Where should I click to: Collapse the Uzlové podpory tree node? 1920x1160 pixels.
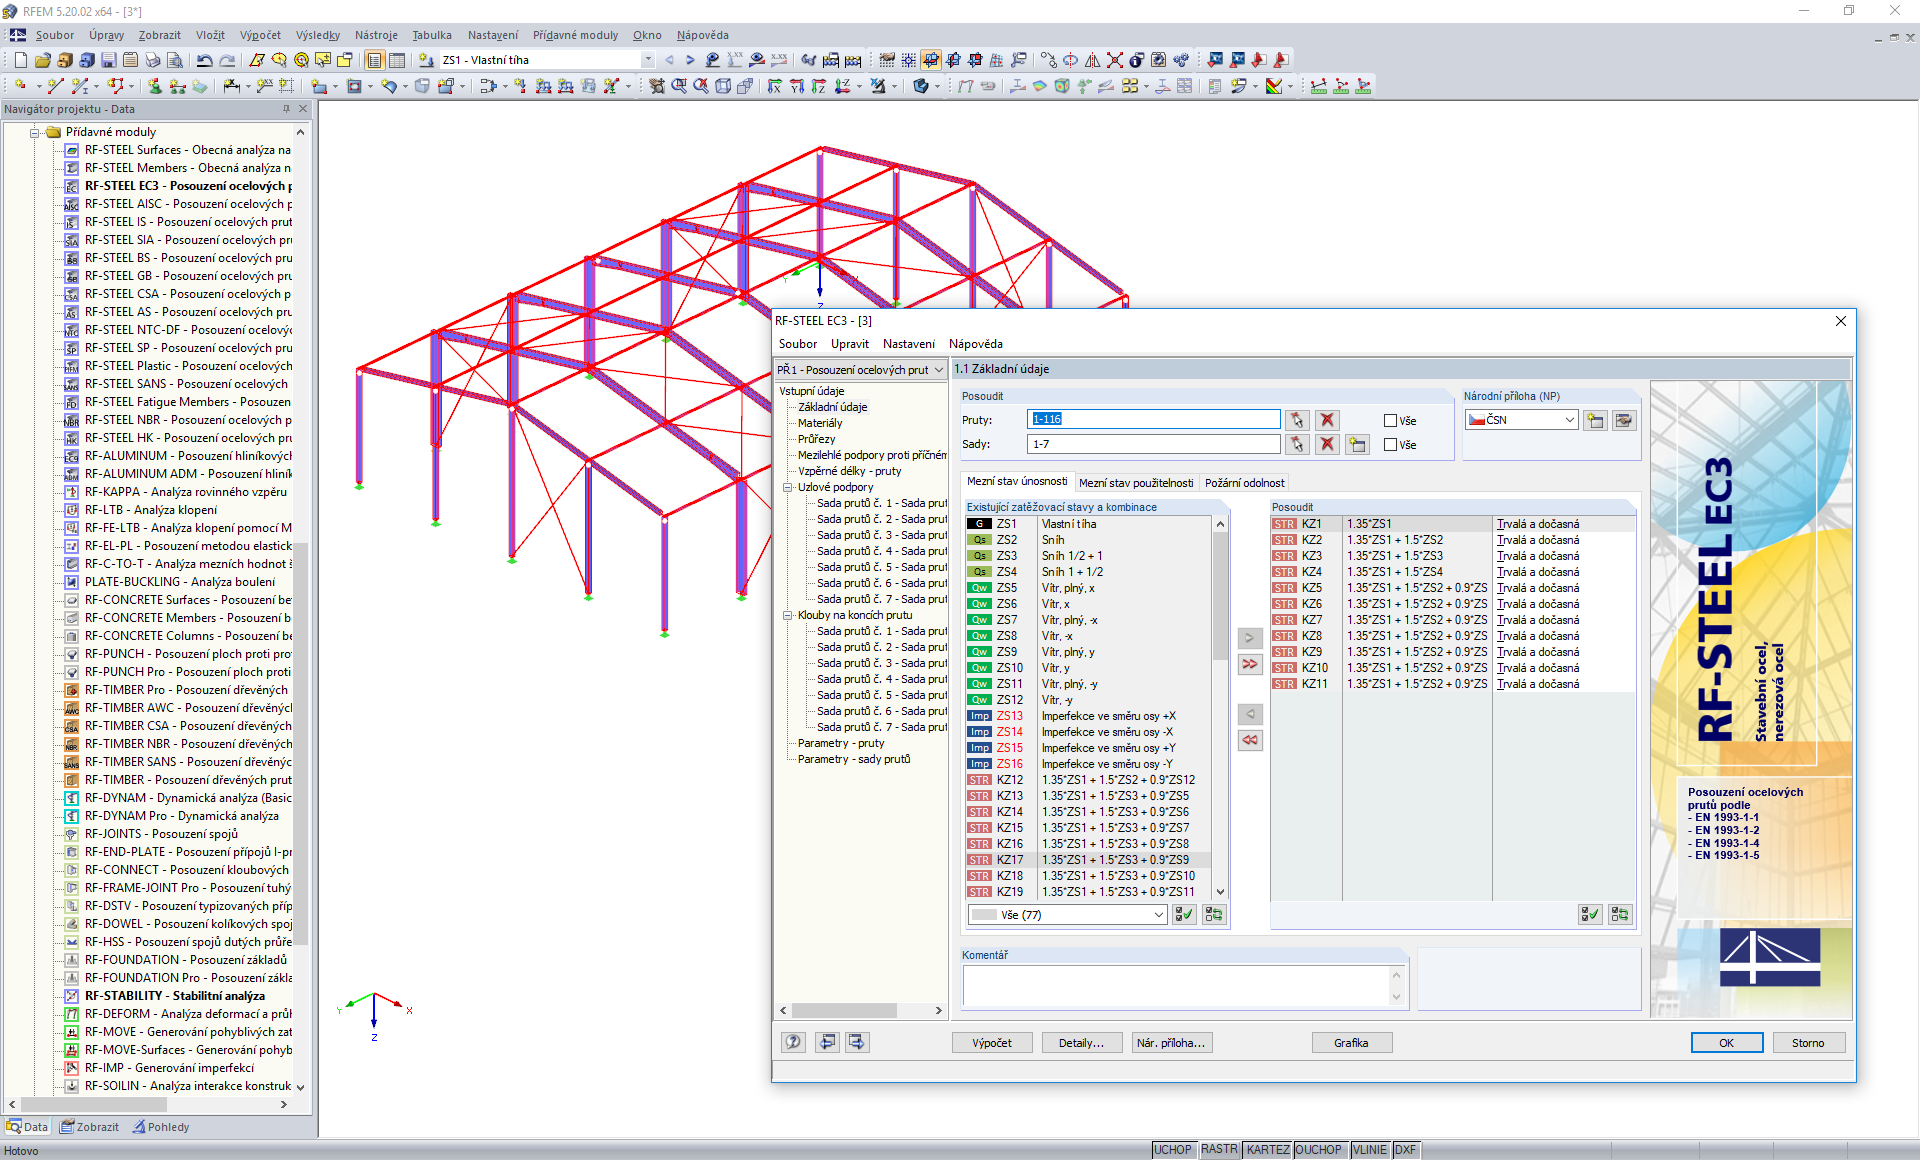pos(788,487)
